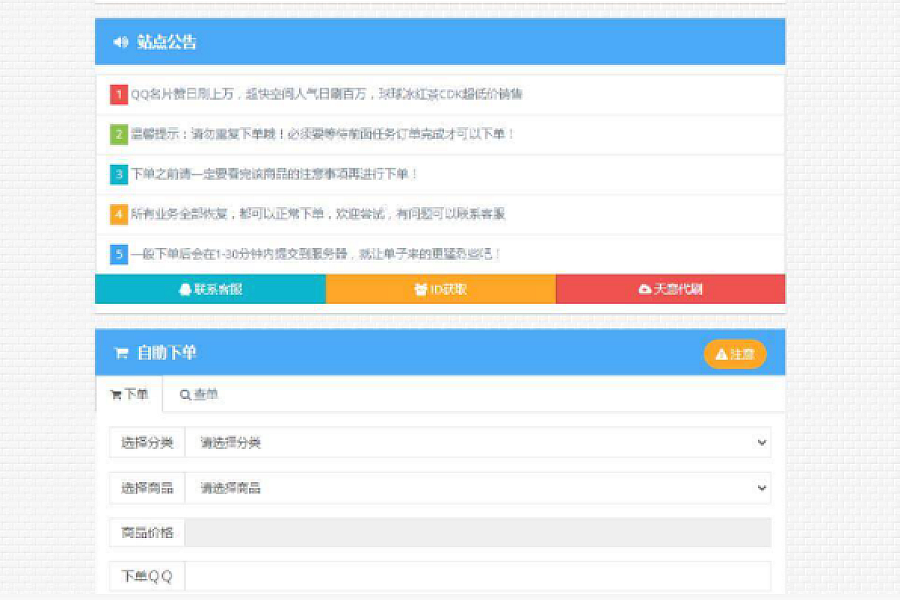Viewport: 900px width, 600px height.
Task: Click the QQ icon in 联系客服 button
Action: coord(185,289)
